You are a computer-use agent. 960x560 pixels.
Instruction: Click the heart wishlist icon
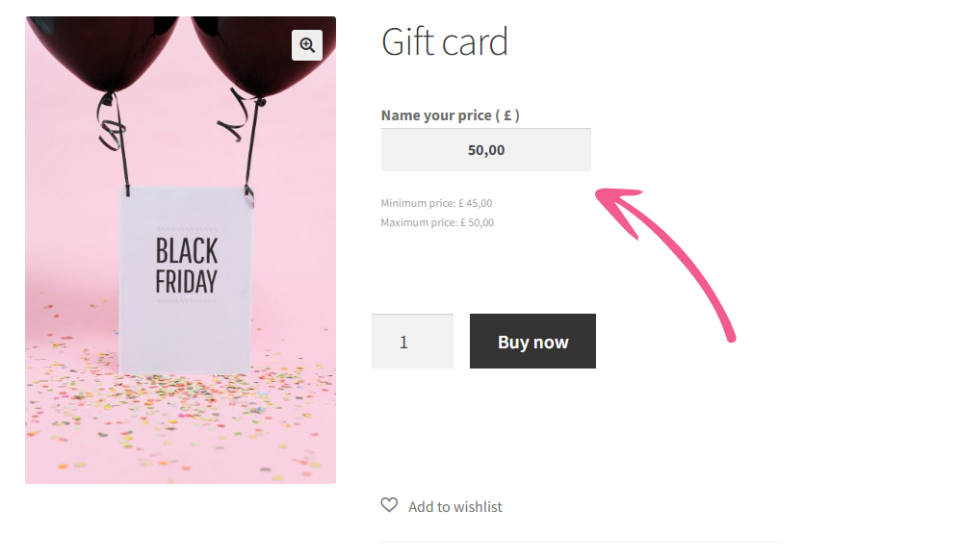[x=389, y=505]
